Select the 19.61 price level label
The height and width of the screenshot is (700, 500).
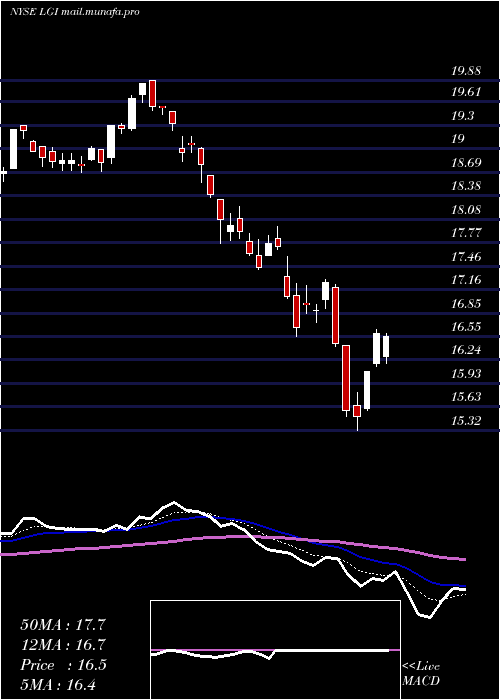point(466,92)
